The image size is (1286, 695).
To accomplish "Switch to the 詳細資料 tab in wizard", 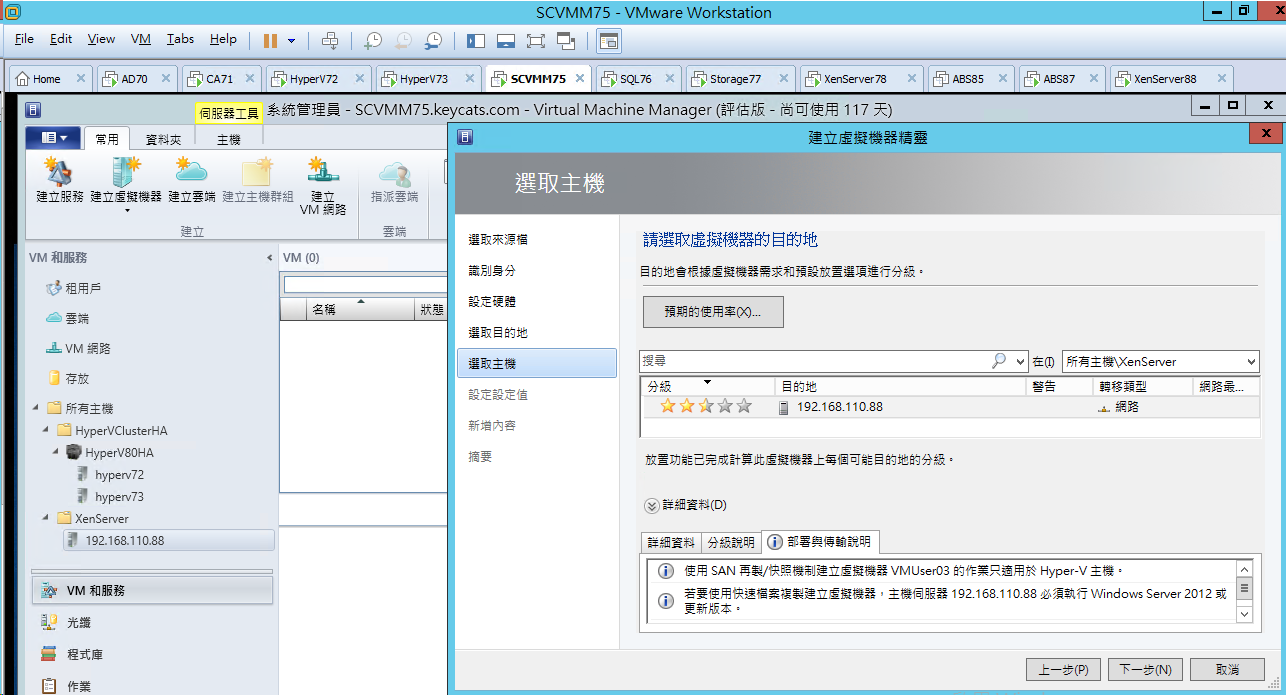I will tap(671, 543).
